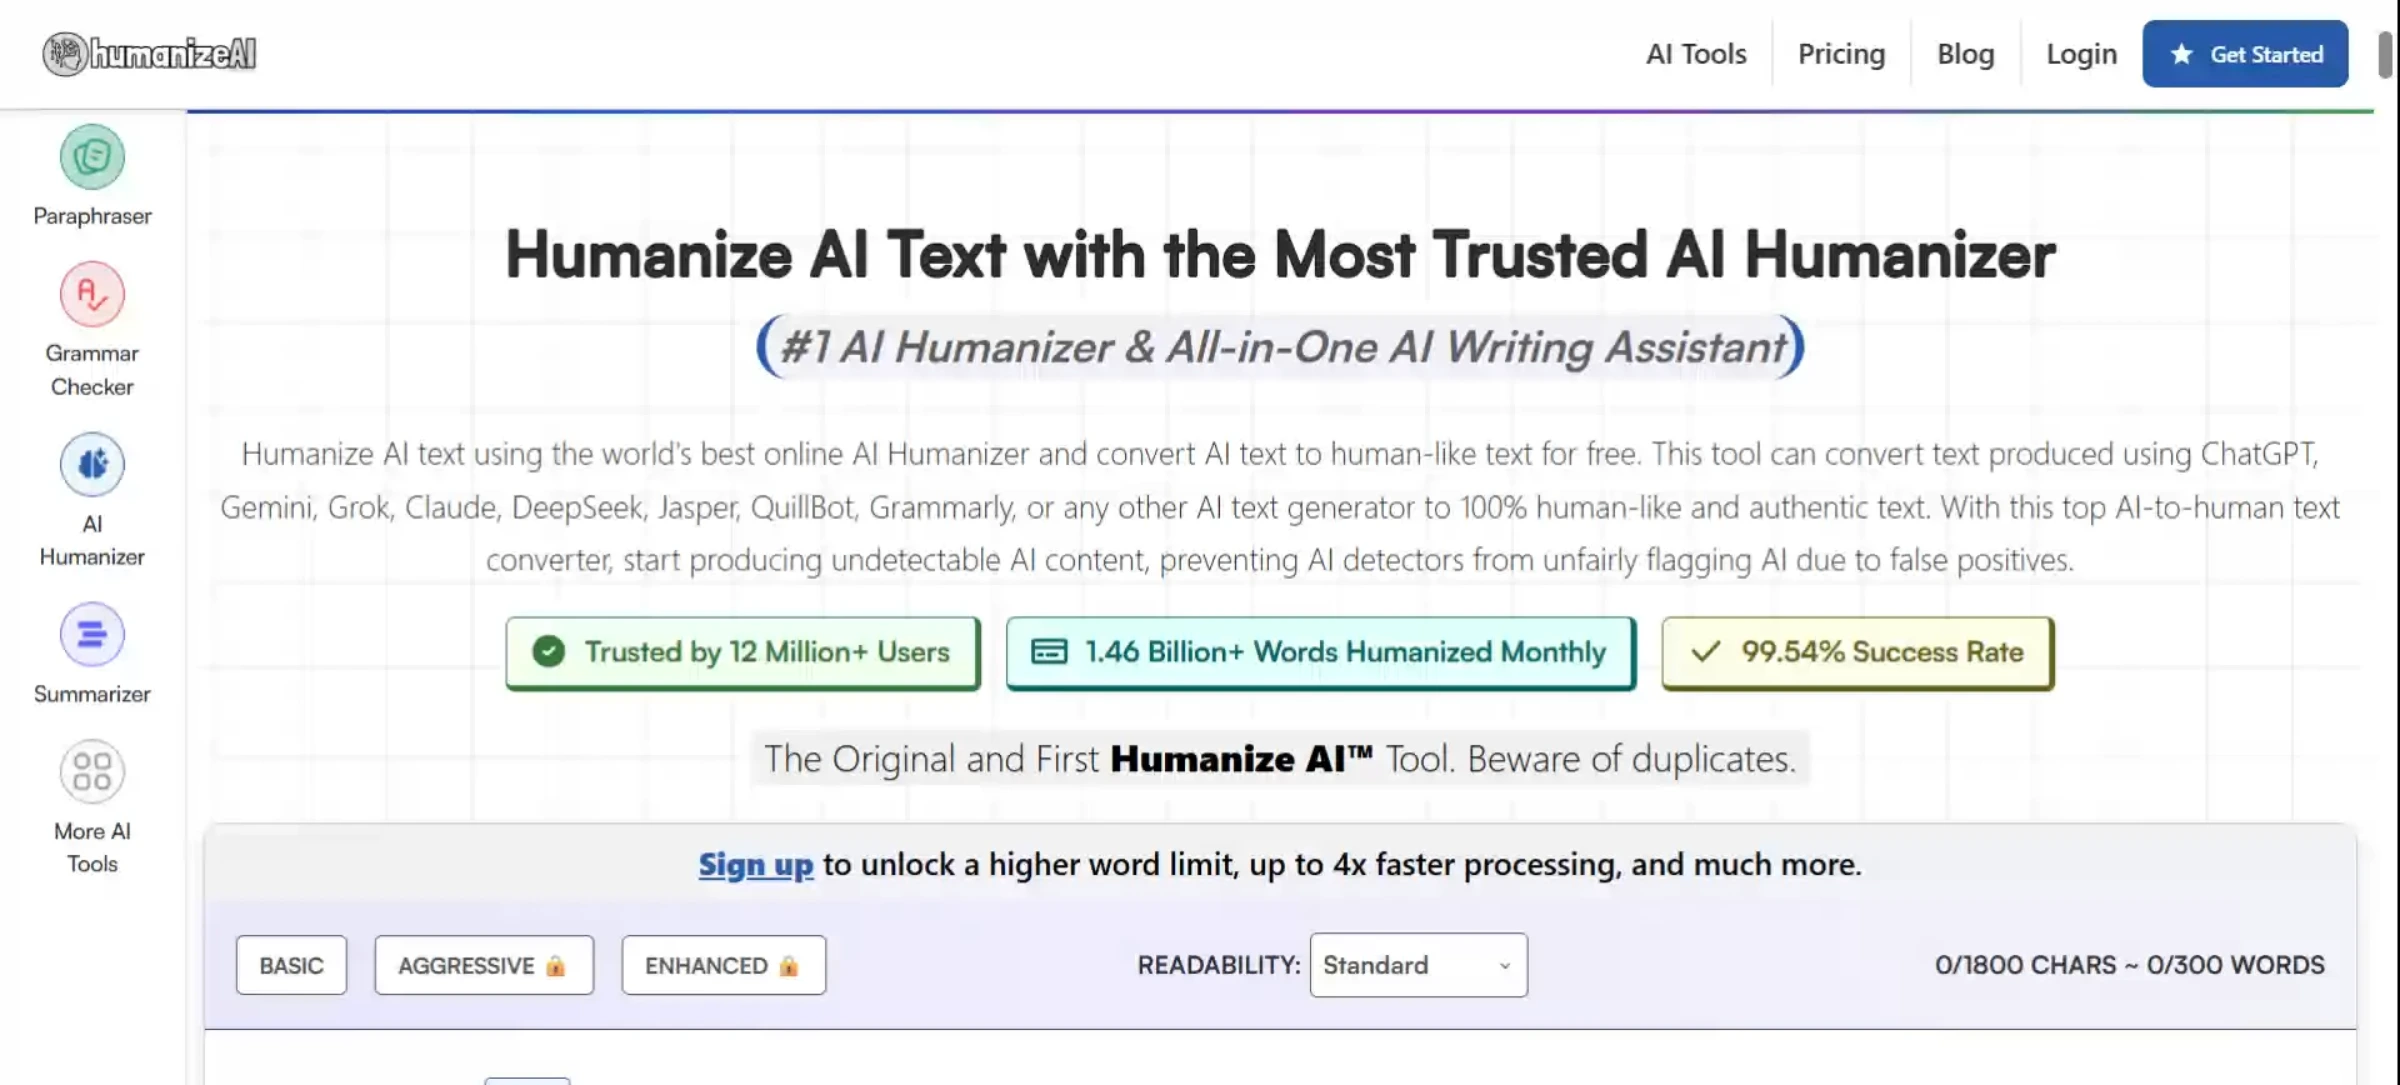The width and height of the screenshot is (2400, 1085).
Task: Select the Paraphraser tool in the sidebar
Action: point(92,156)
